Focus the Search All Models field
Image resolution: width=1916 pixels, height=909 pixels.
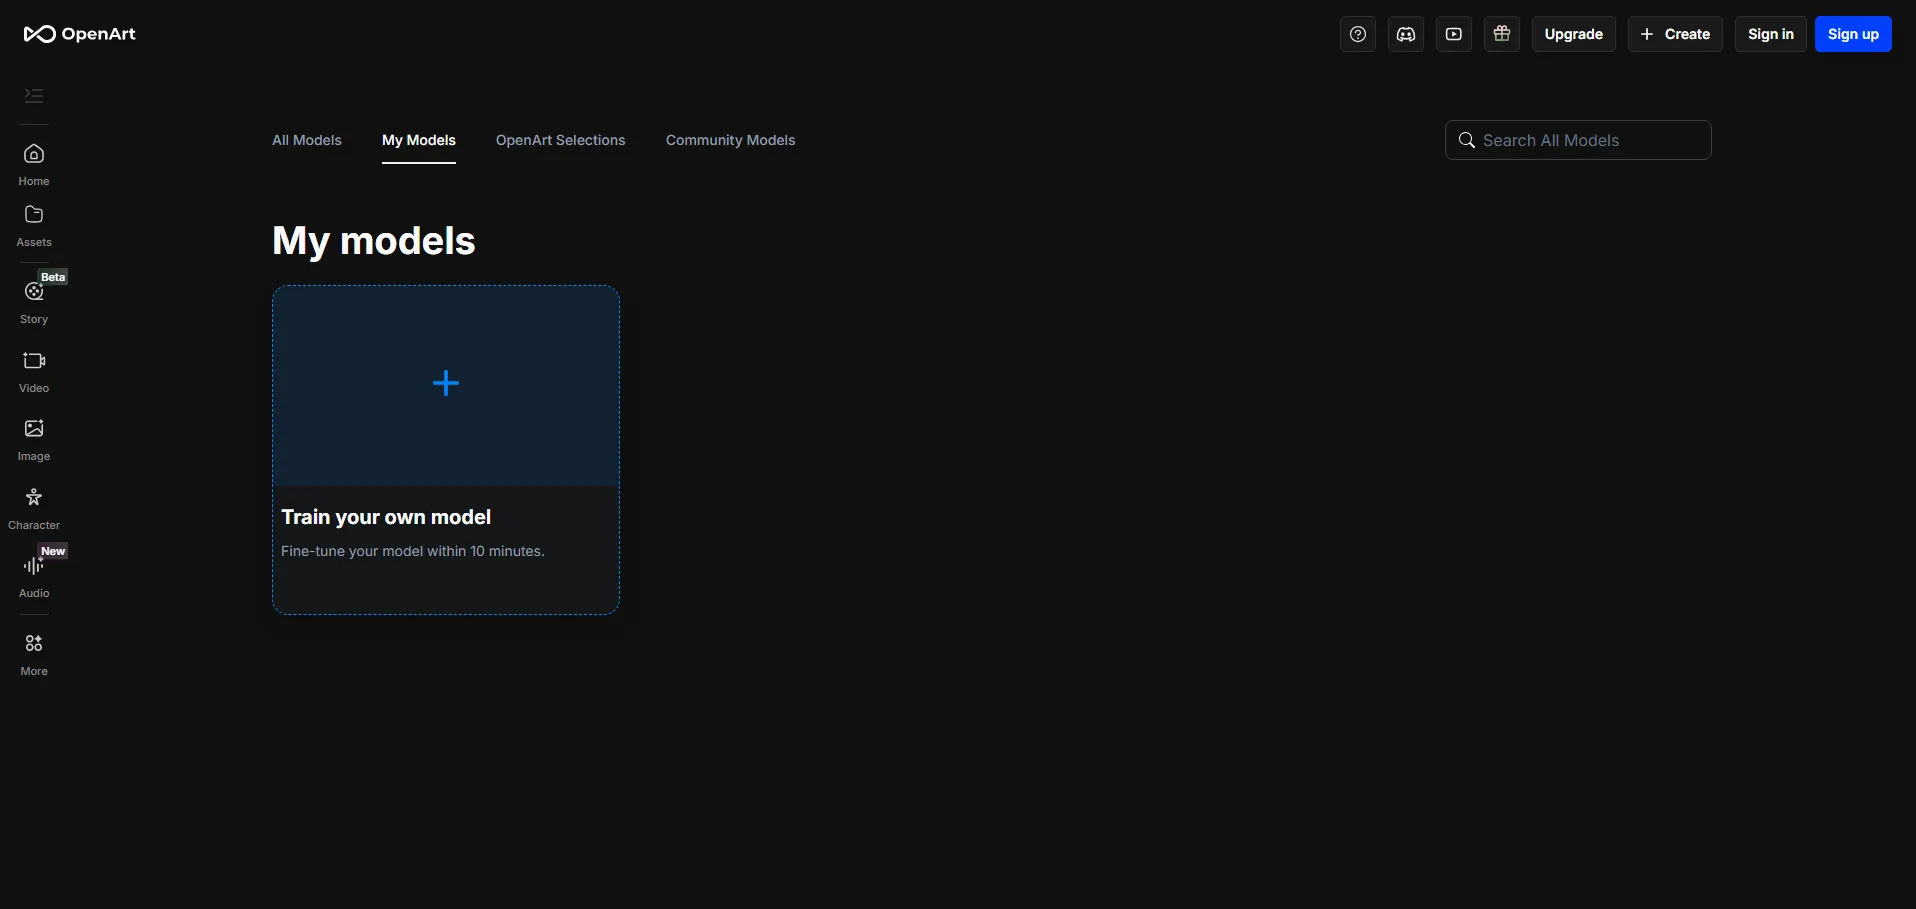pyautogui.click(x=1590, y=140)
